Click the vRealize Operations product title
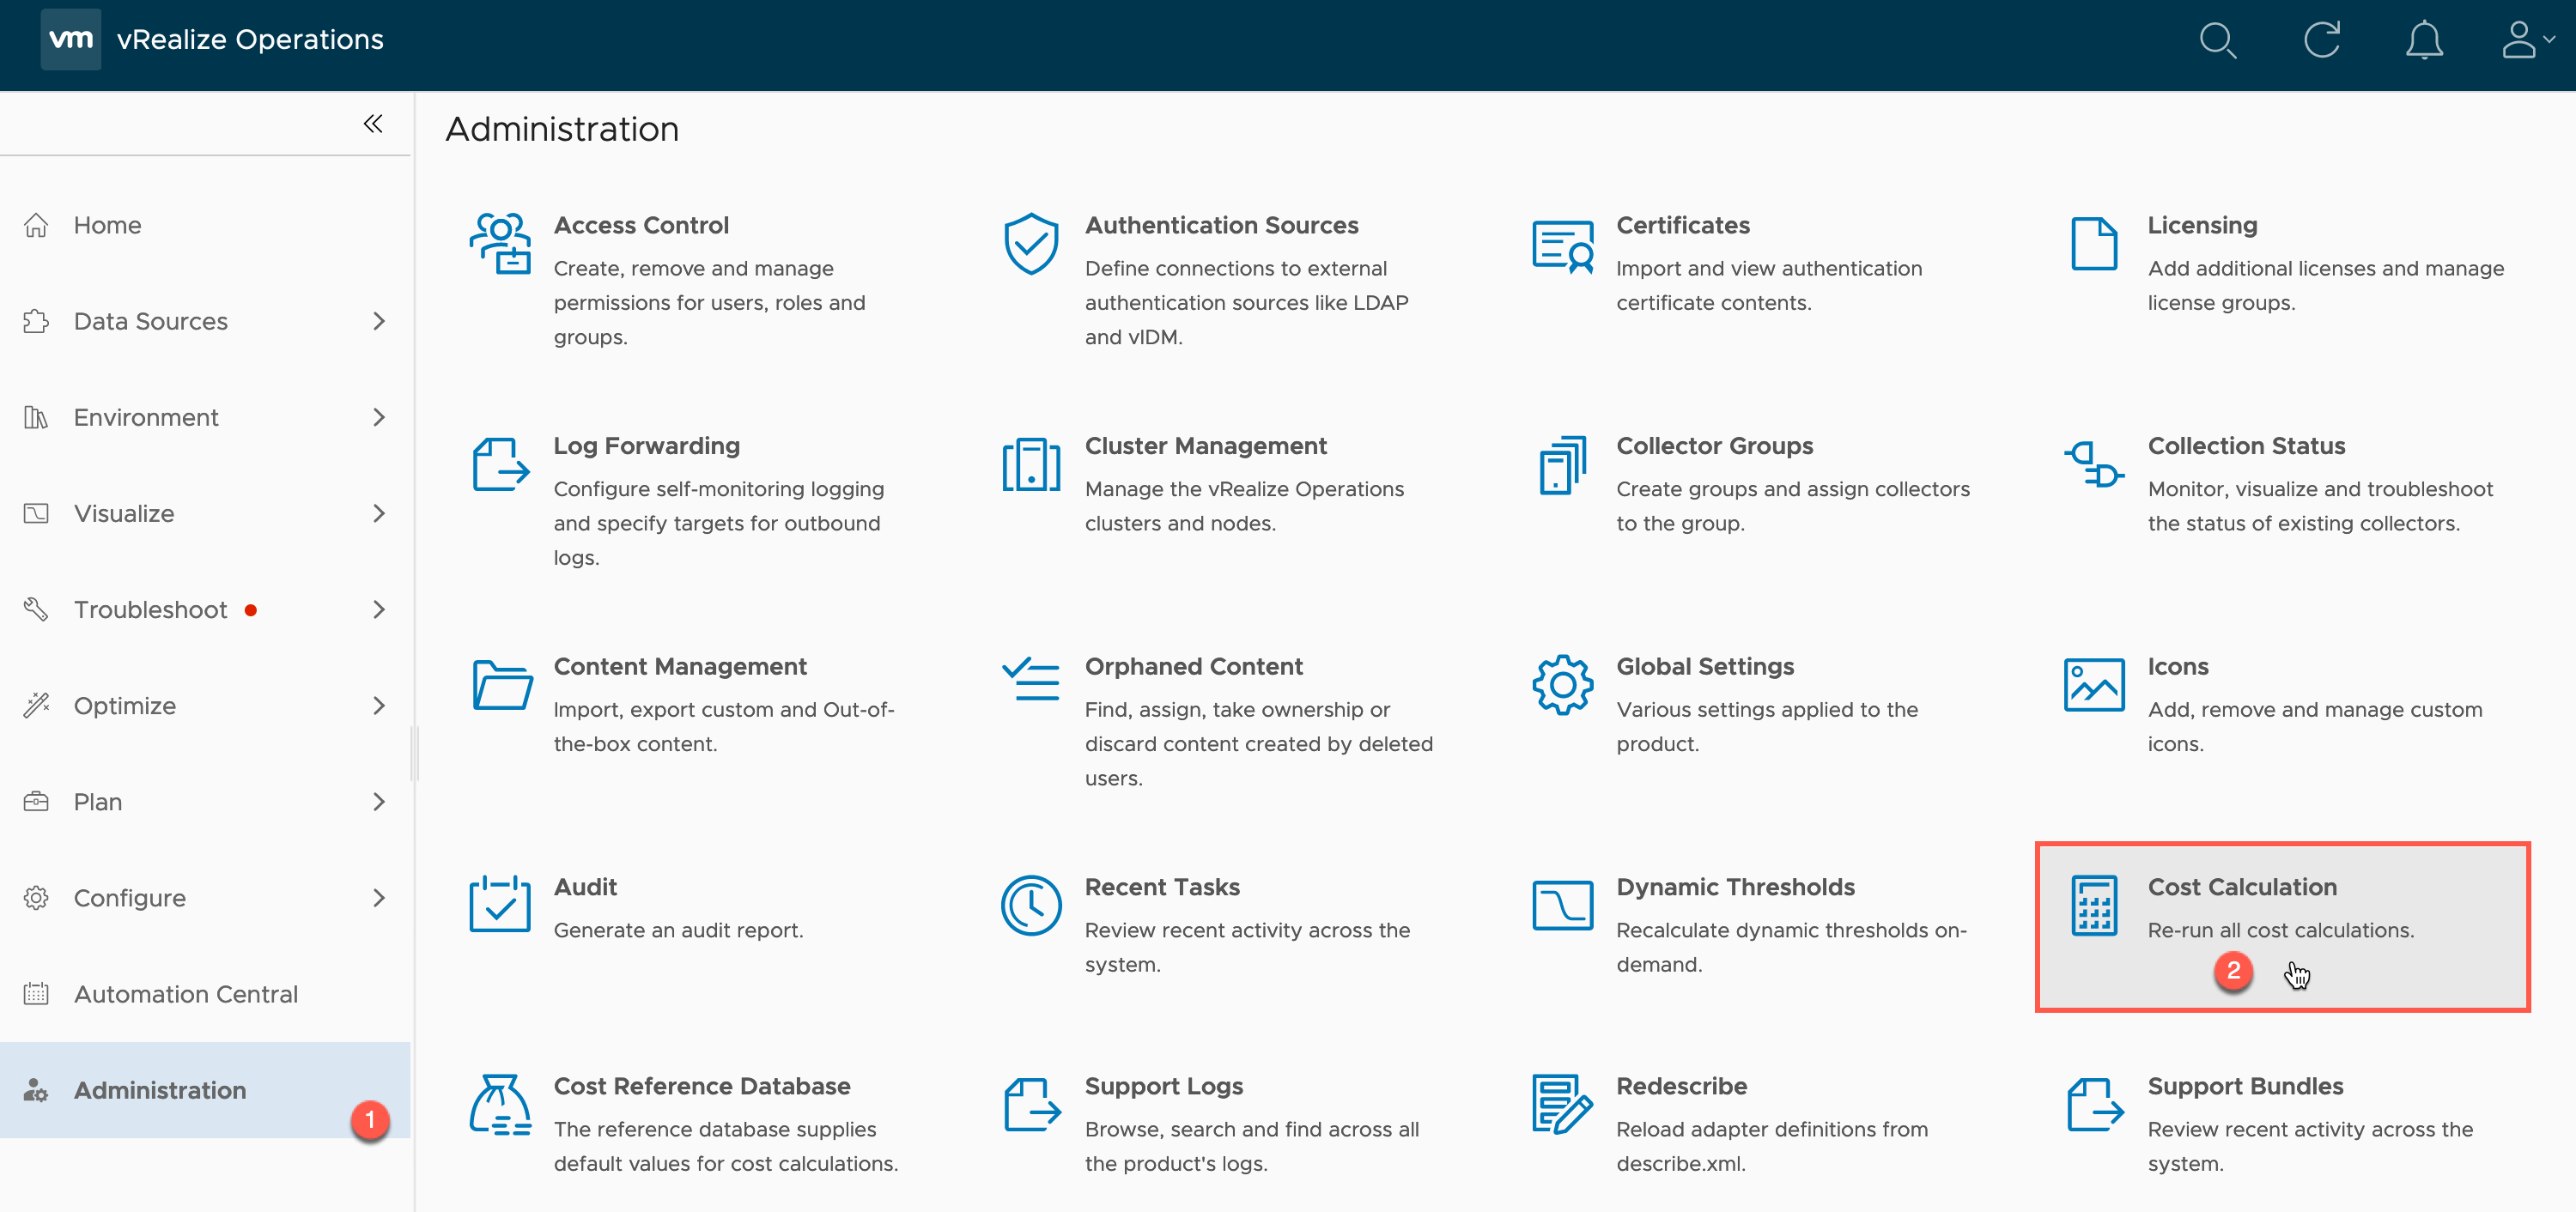Viewport: 2576px width, 1212px height. (x=250, y=40)
